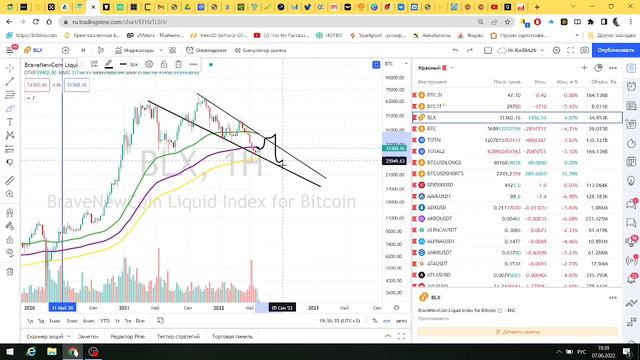Open the Индикаторы indicators dialog
The image size is (640, 360).
(134, 50)
